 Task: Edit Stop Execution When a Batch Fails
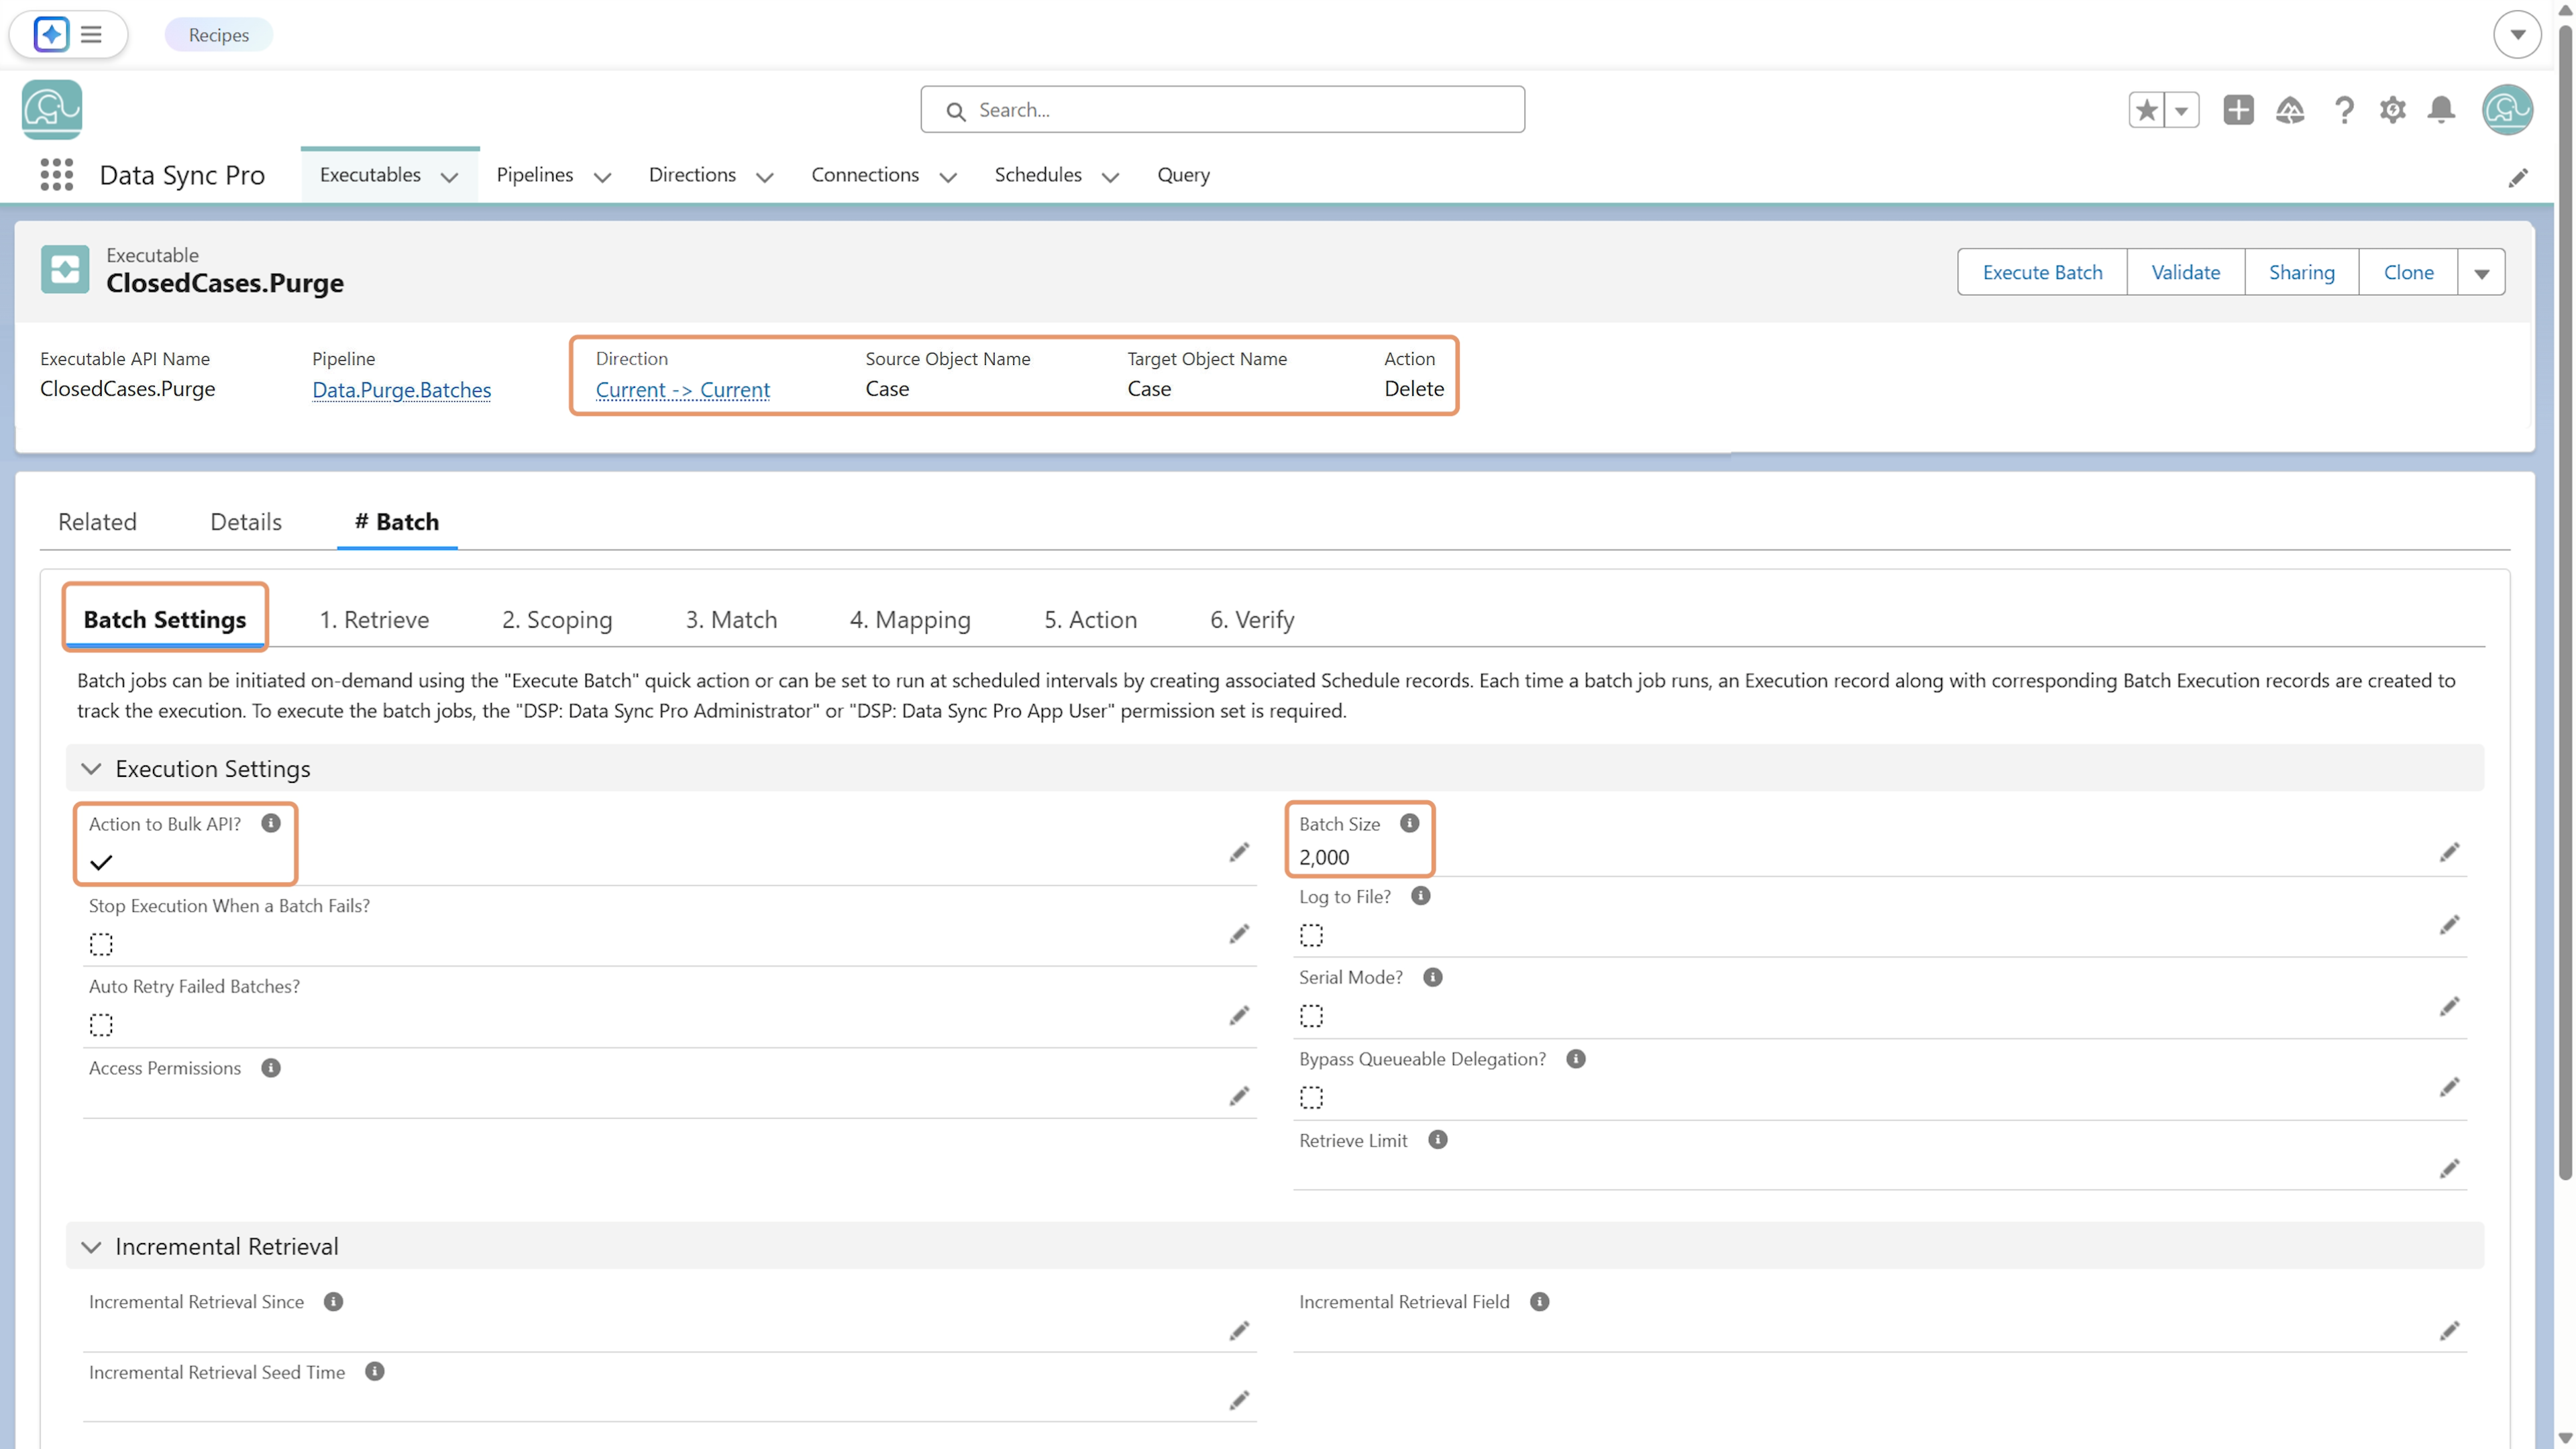click(x=1239, y=933)
